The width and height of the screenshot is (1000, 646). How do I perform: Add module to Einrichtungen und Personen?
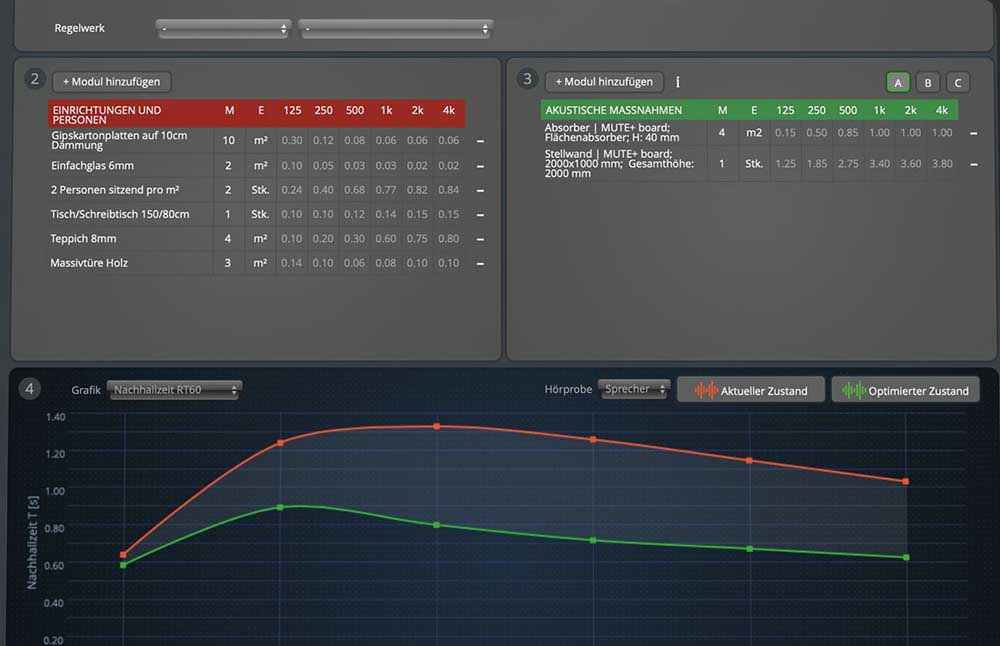tap(112, 82)
